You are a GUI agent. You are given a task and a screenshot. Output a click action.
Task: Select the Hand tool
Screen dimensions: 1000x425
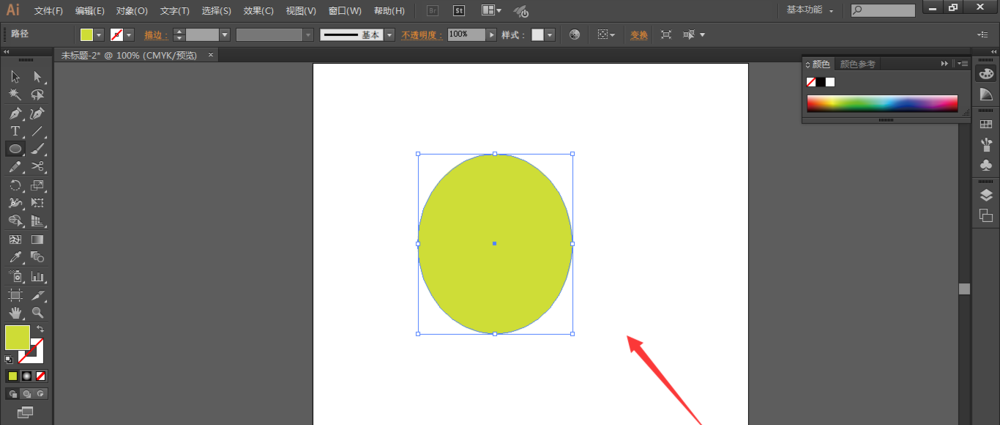point(16,313)
